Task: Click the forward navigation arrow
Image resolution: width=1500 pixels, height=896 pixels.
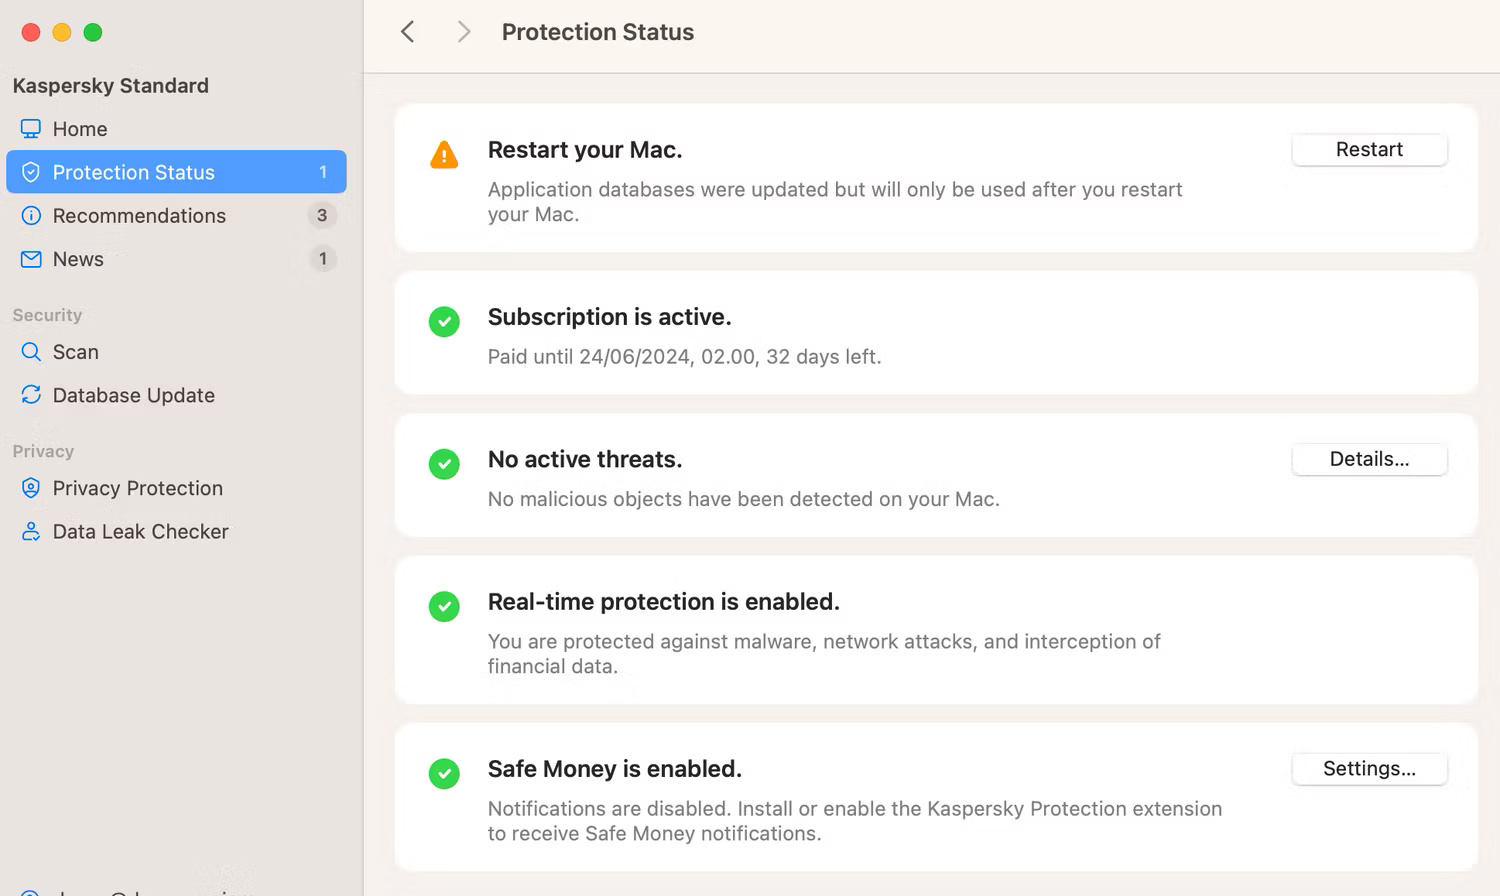Action: click(463, 31)
